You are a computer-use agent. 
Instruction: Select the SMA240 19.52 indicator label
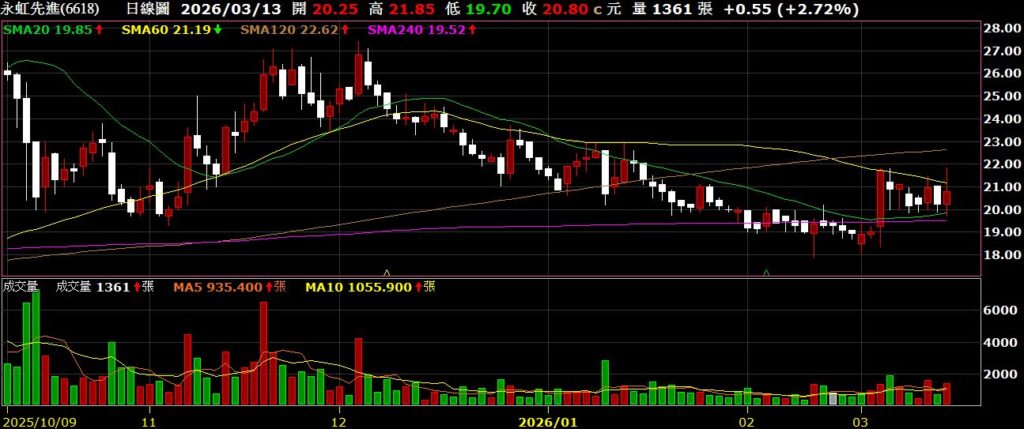coord(415,30)
